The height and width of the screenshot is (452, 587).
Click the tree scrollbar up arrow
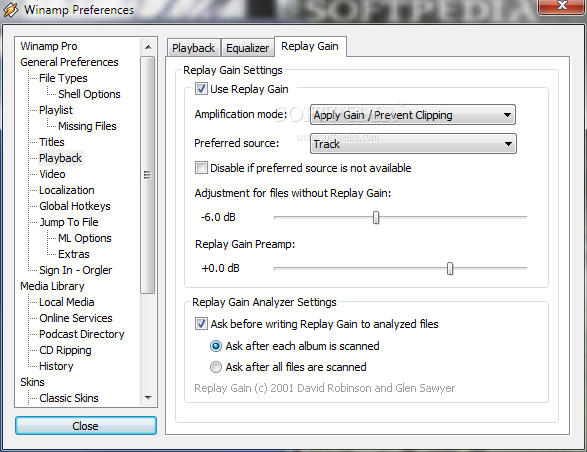148,47
